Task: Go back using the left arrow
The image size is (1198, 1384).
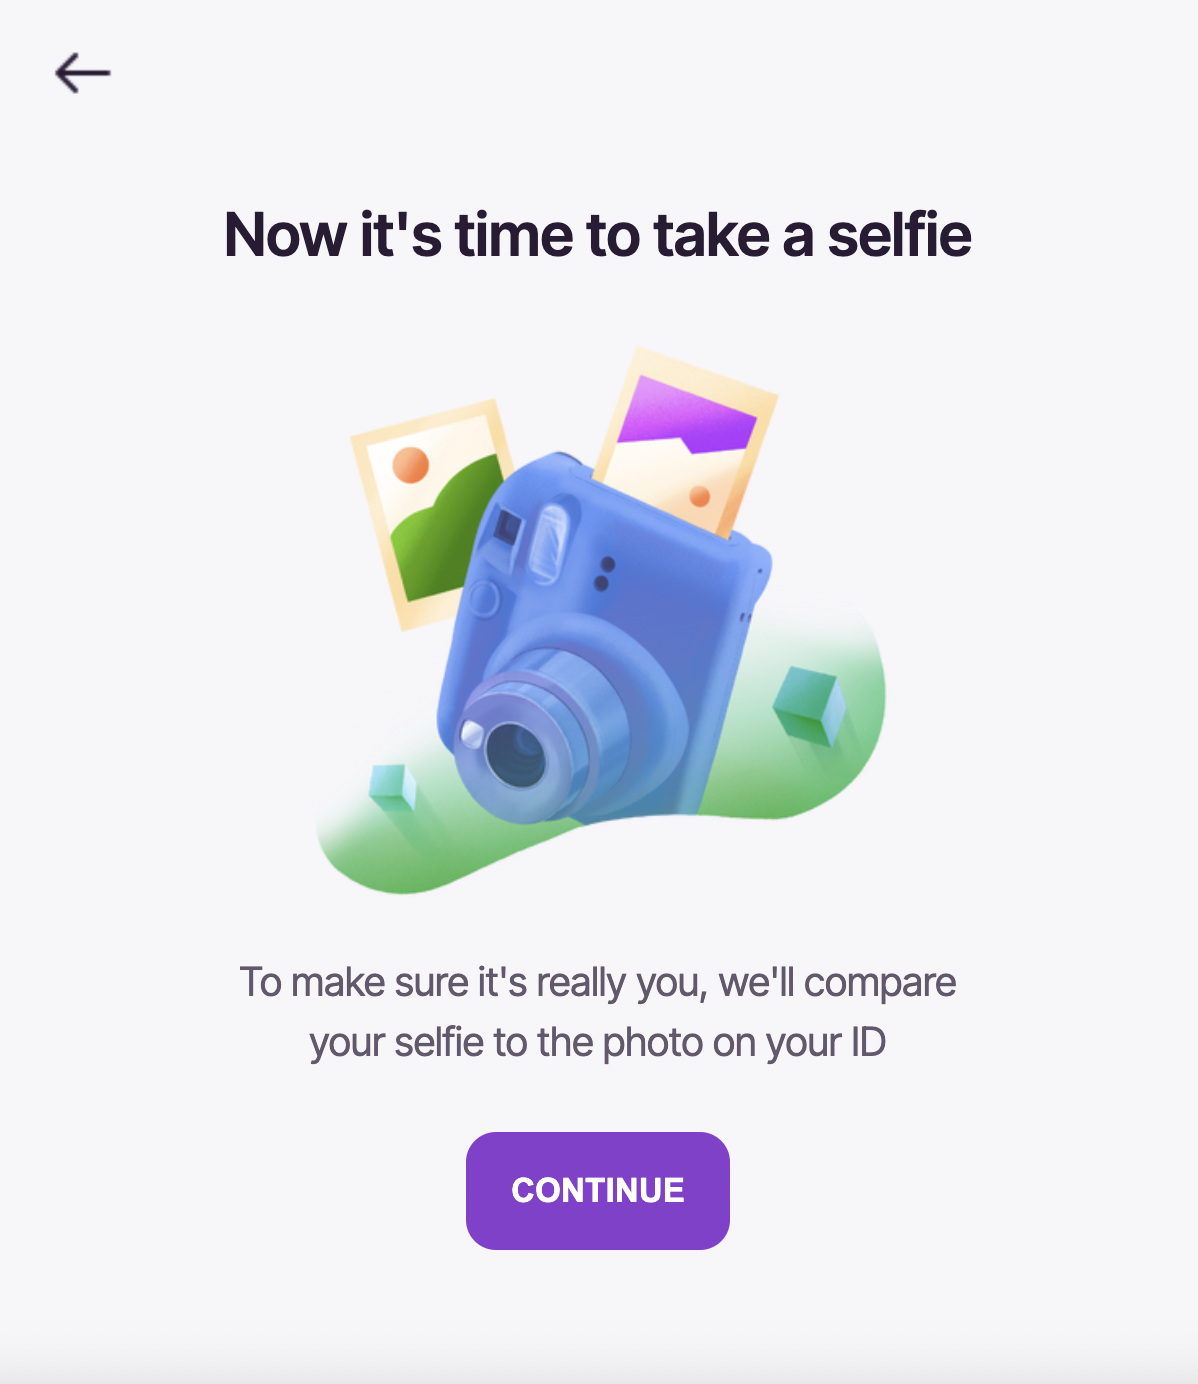Action: pos(82,73)
